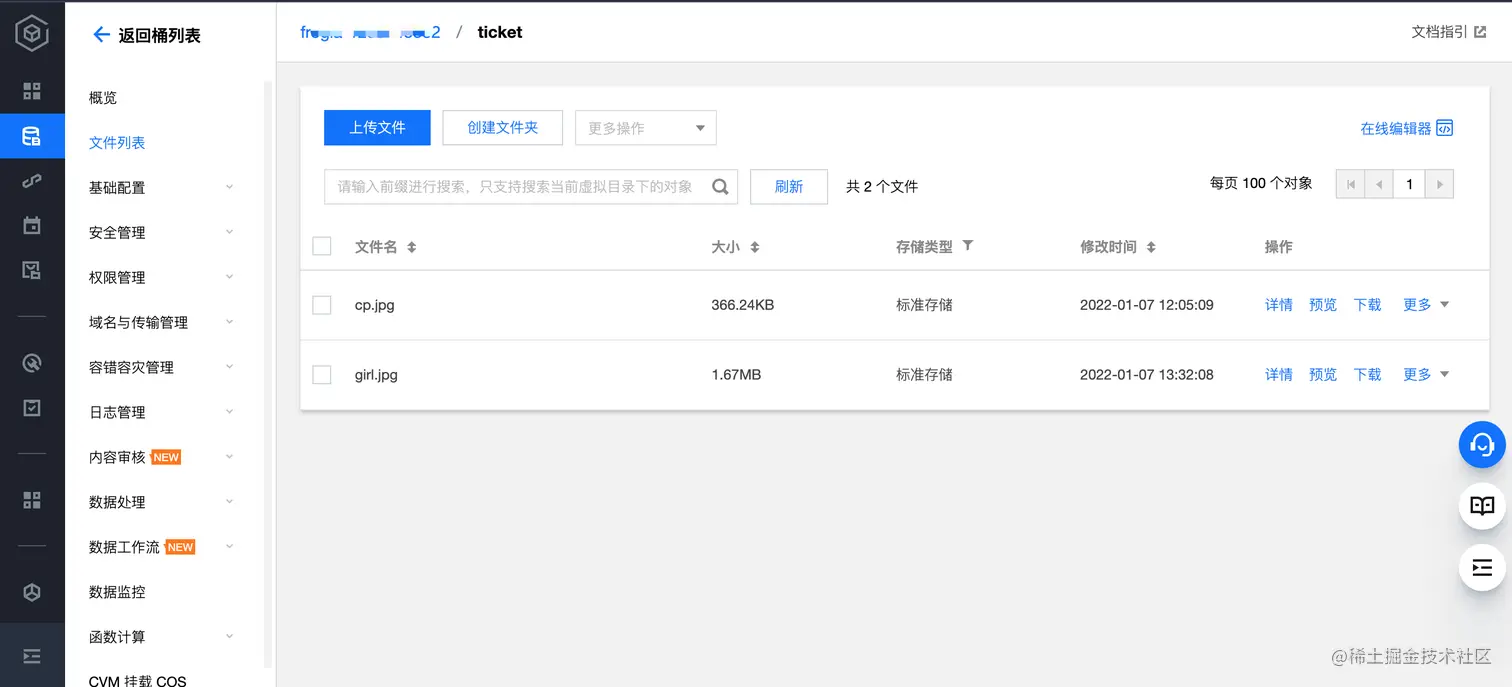The image size is (1512, 687).
Task: Open the link chain icon in the dark rail
Action: (32, 181)
